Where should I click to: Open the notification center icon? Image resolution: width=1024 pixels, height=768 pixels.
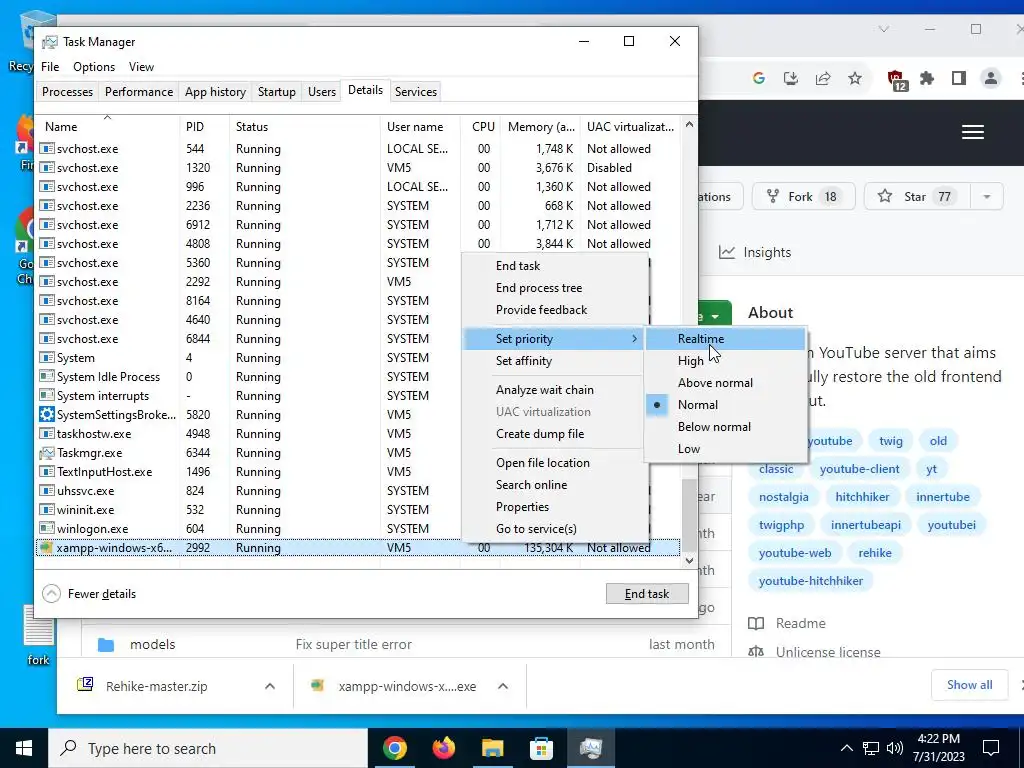click(991, 748)
